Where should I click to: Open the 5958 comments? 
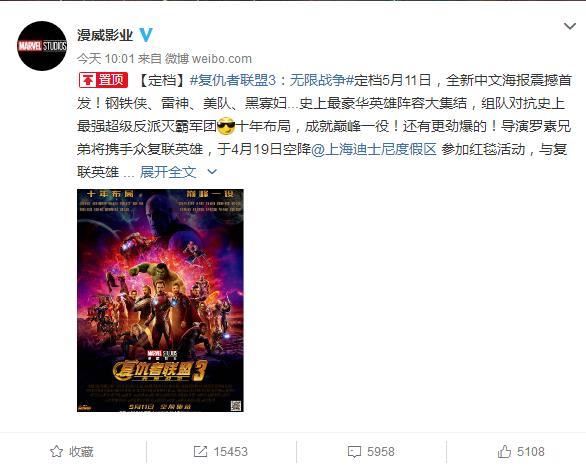tap(380, 451)
